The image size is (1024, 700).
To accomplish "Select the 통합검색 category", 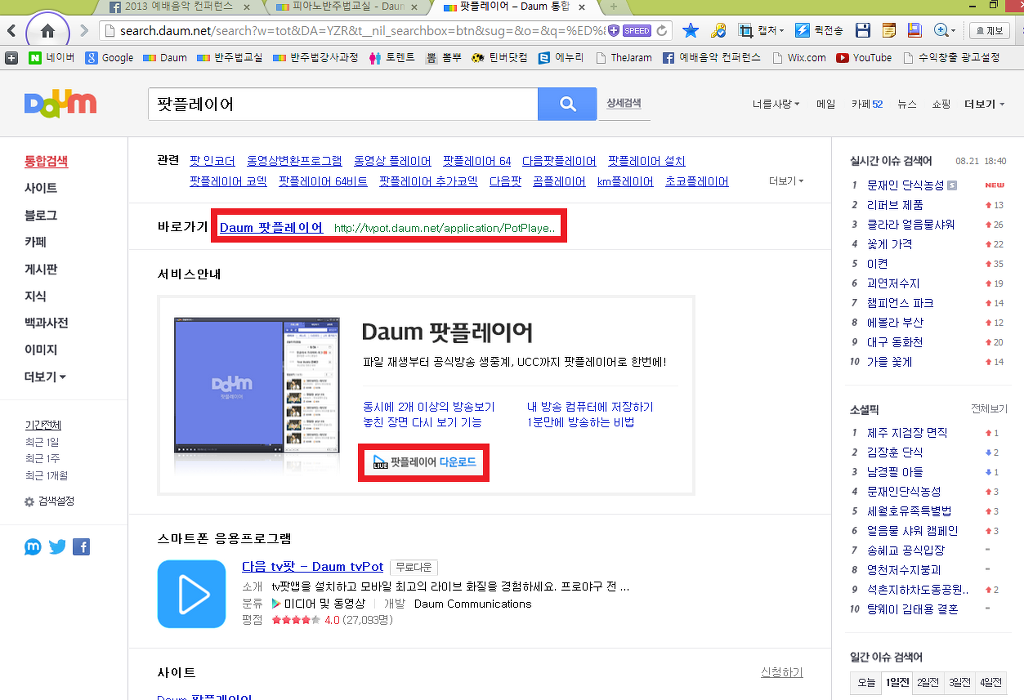I will (46, 161).
